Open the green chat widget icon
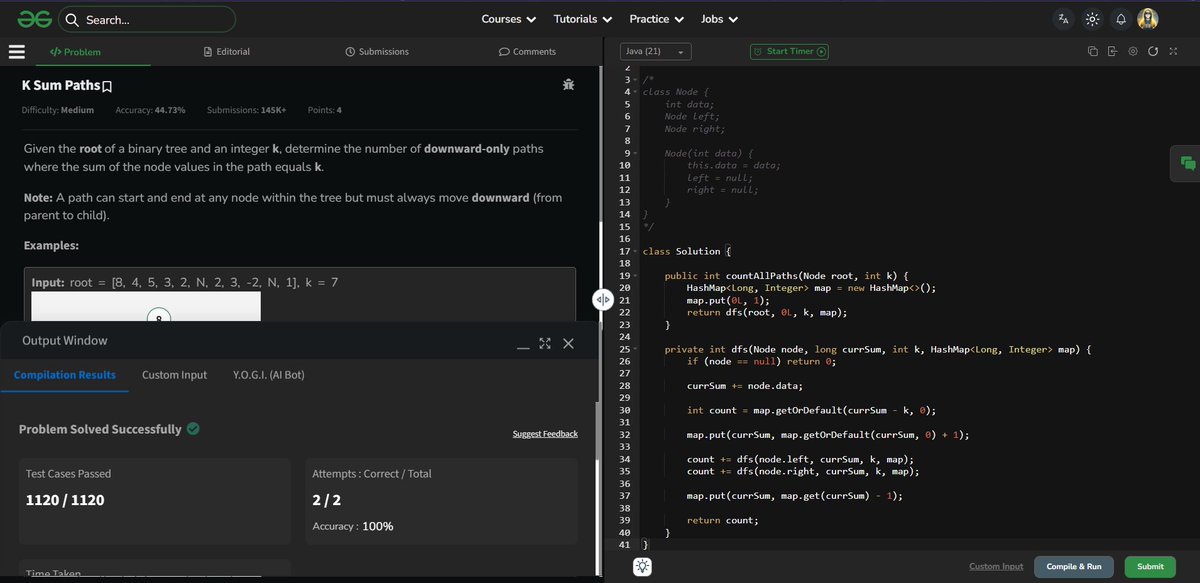The width and height of the screenshot is (1200, 583). [x=1187, y=163]
